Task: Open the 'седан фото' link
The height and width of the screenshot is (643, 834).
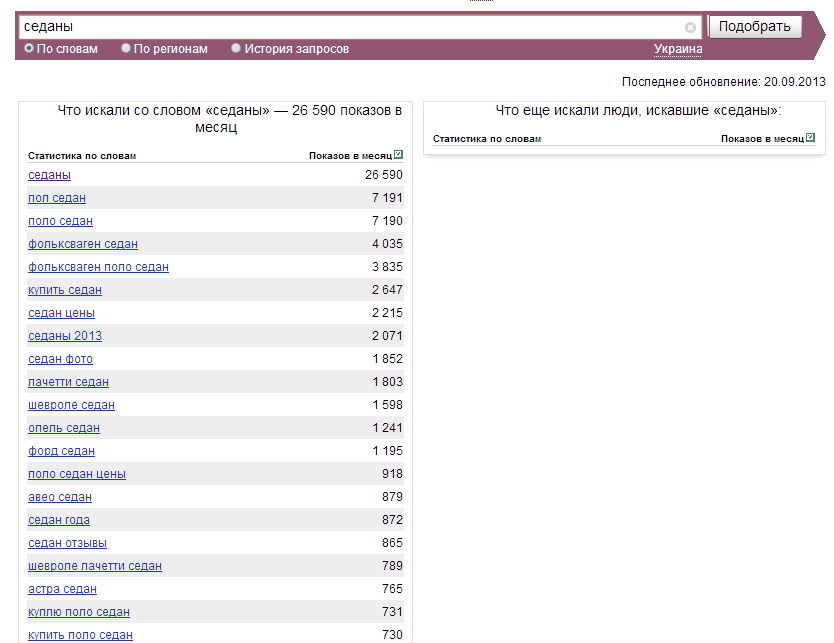Action: click(60, 359)
